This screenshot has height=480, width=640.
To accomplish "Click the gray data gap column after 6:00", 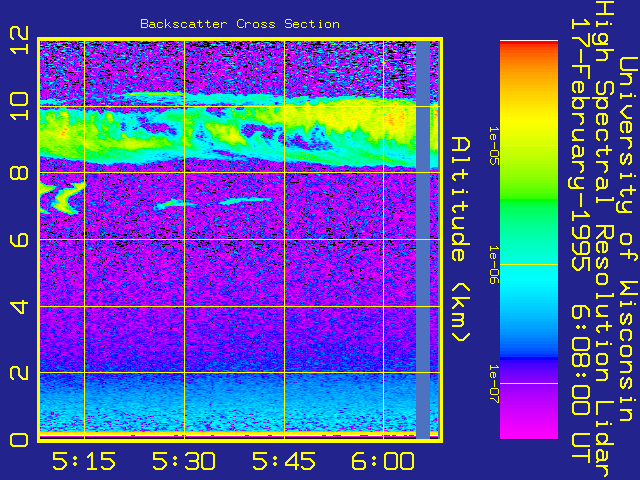I will click(423, 239).
